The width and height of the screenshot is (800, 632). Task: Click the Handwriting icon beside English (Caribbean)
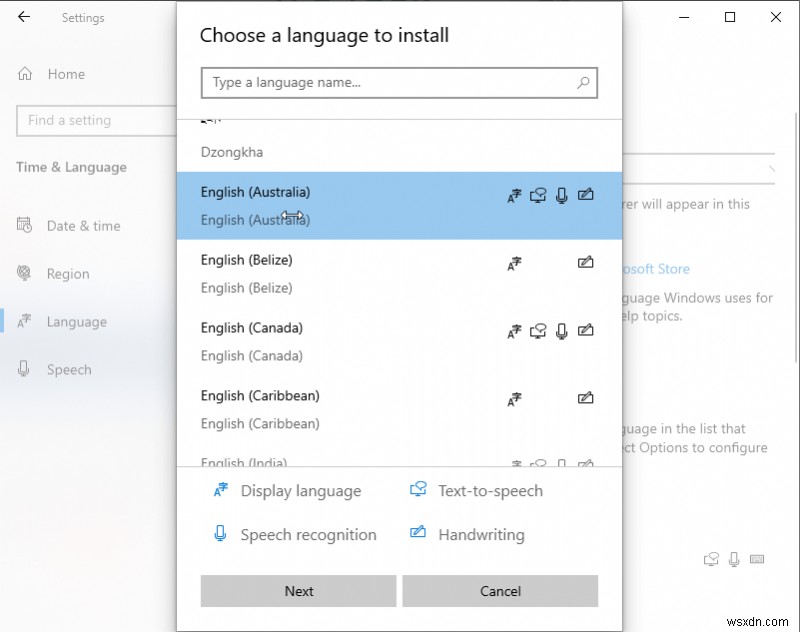(586, 399)
